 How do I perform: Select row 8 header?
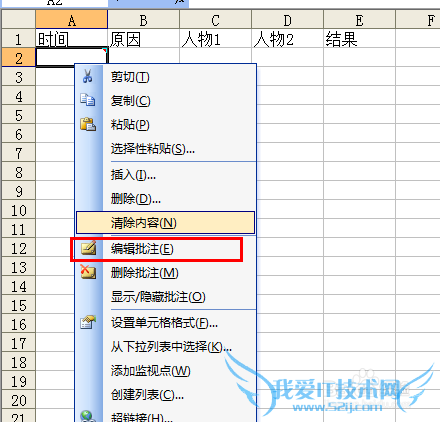19,172
